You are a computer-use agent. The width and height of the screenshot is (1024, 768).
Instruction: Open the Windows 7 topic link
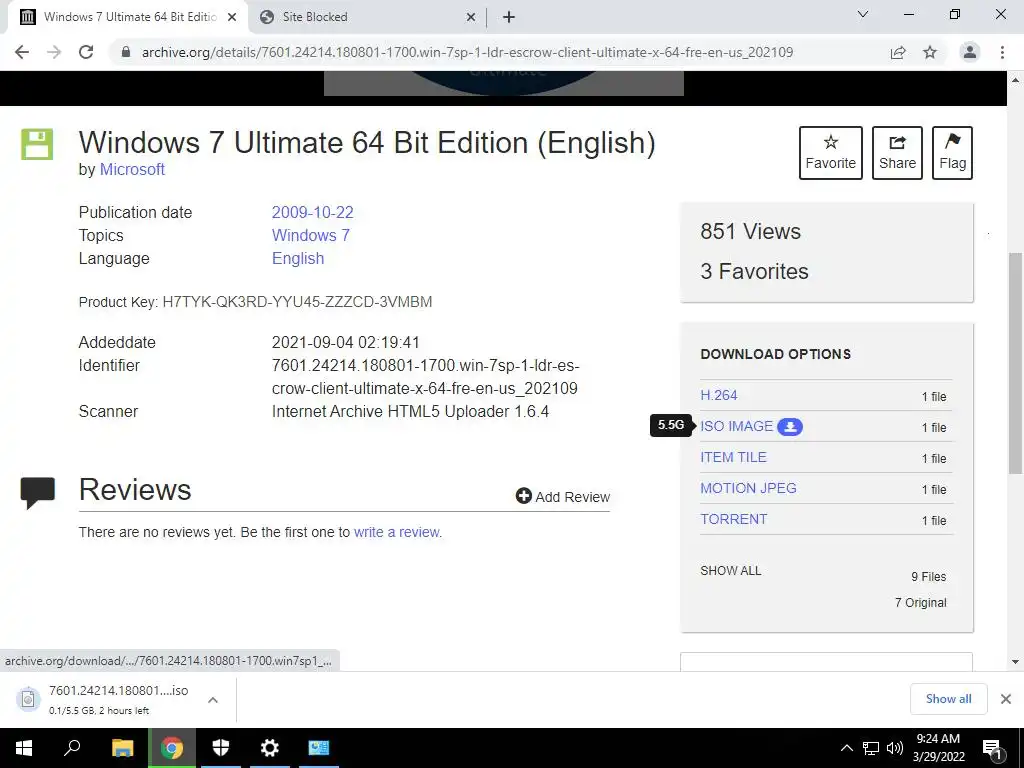[x=310, y=235]
